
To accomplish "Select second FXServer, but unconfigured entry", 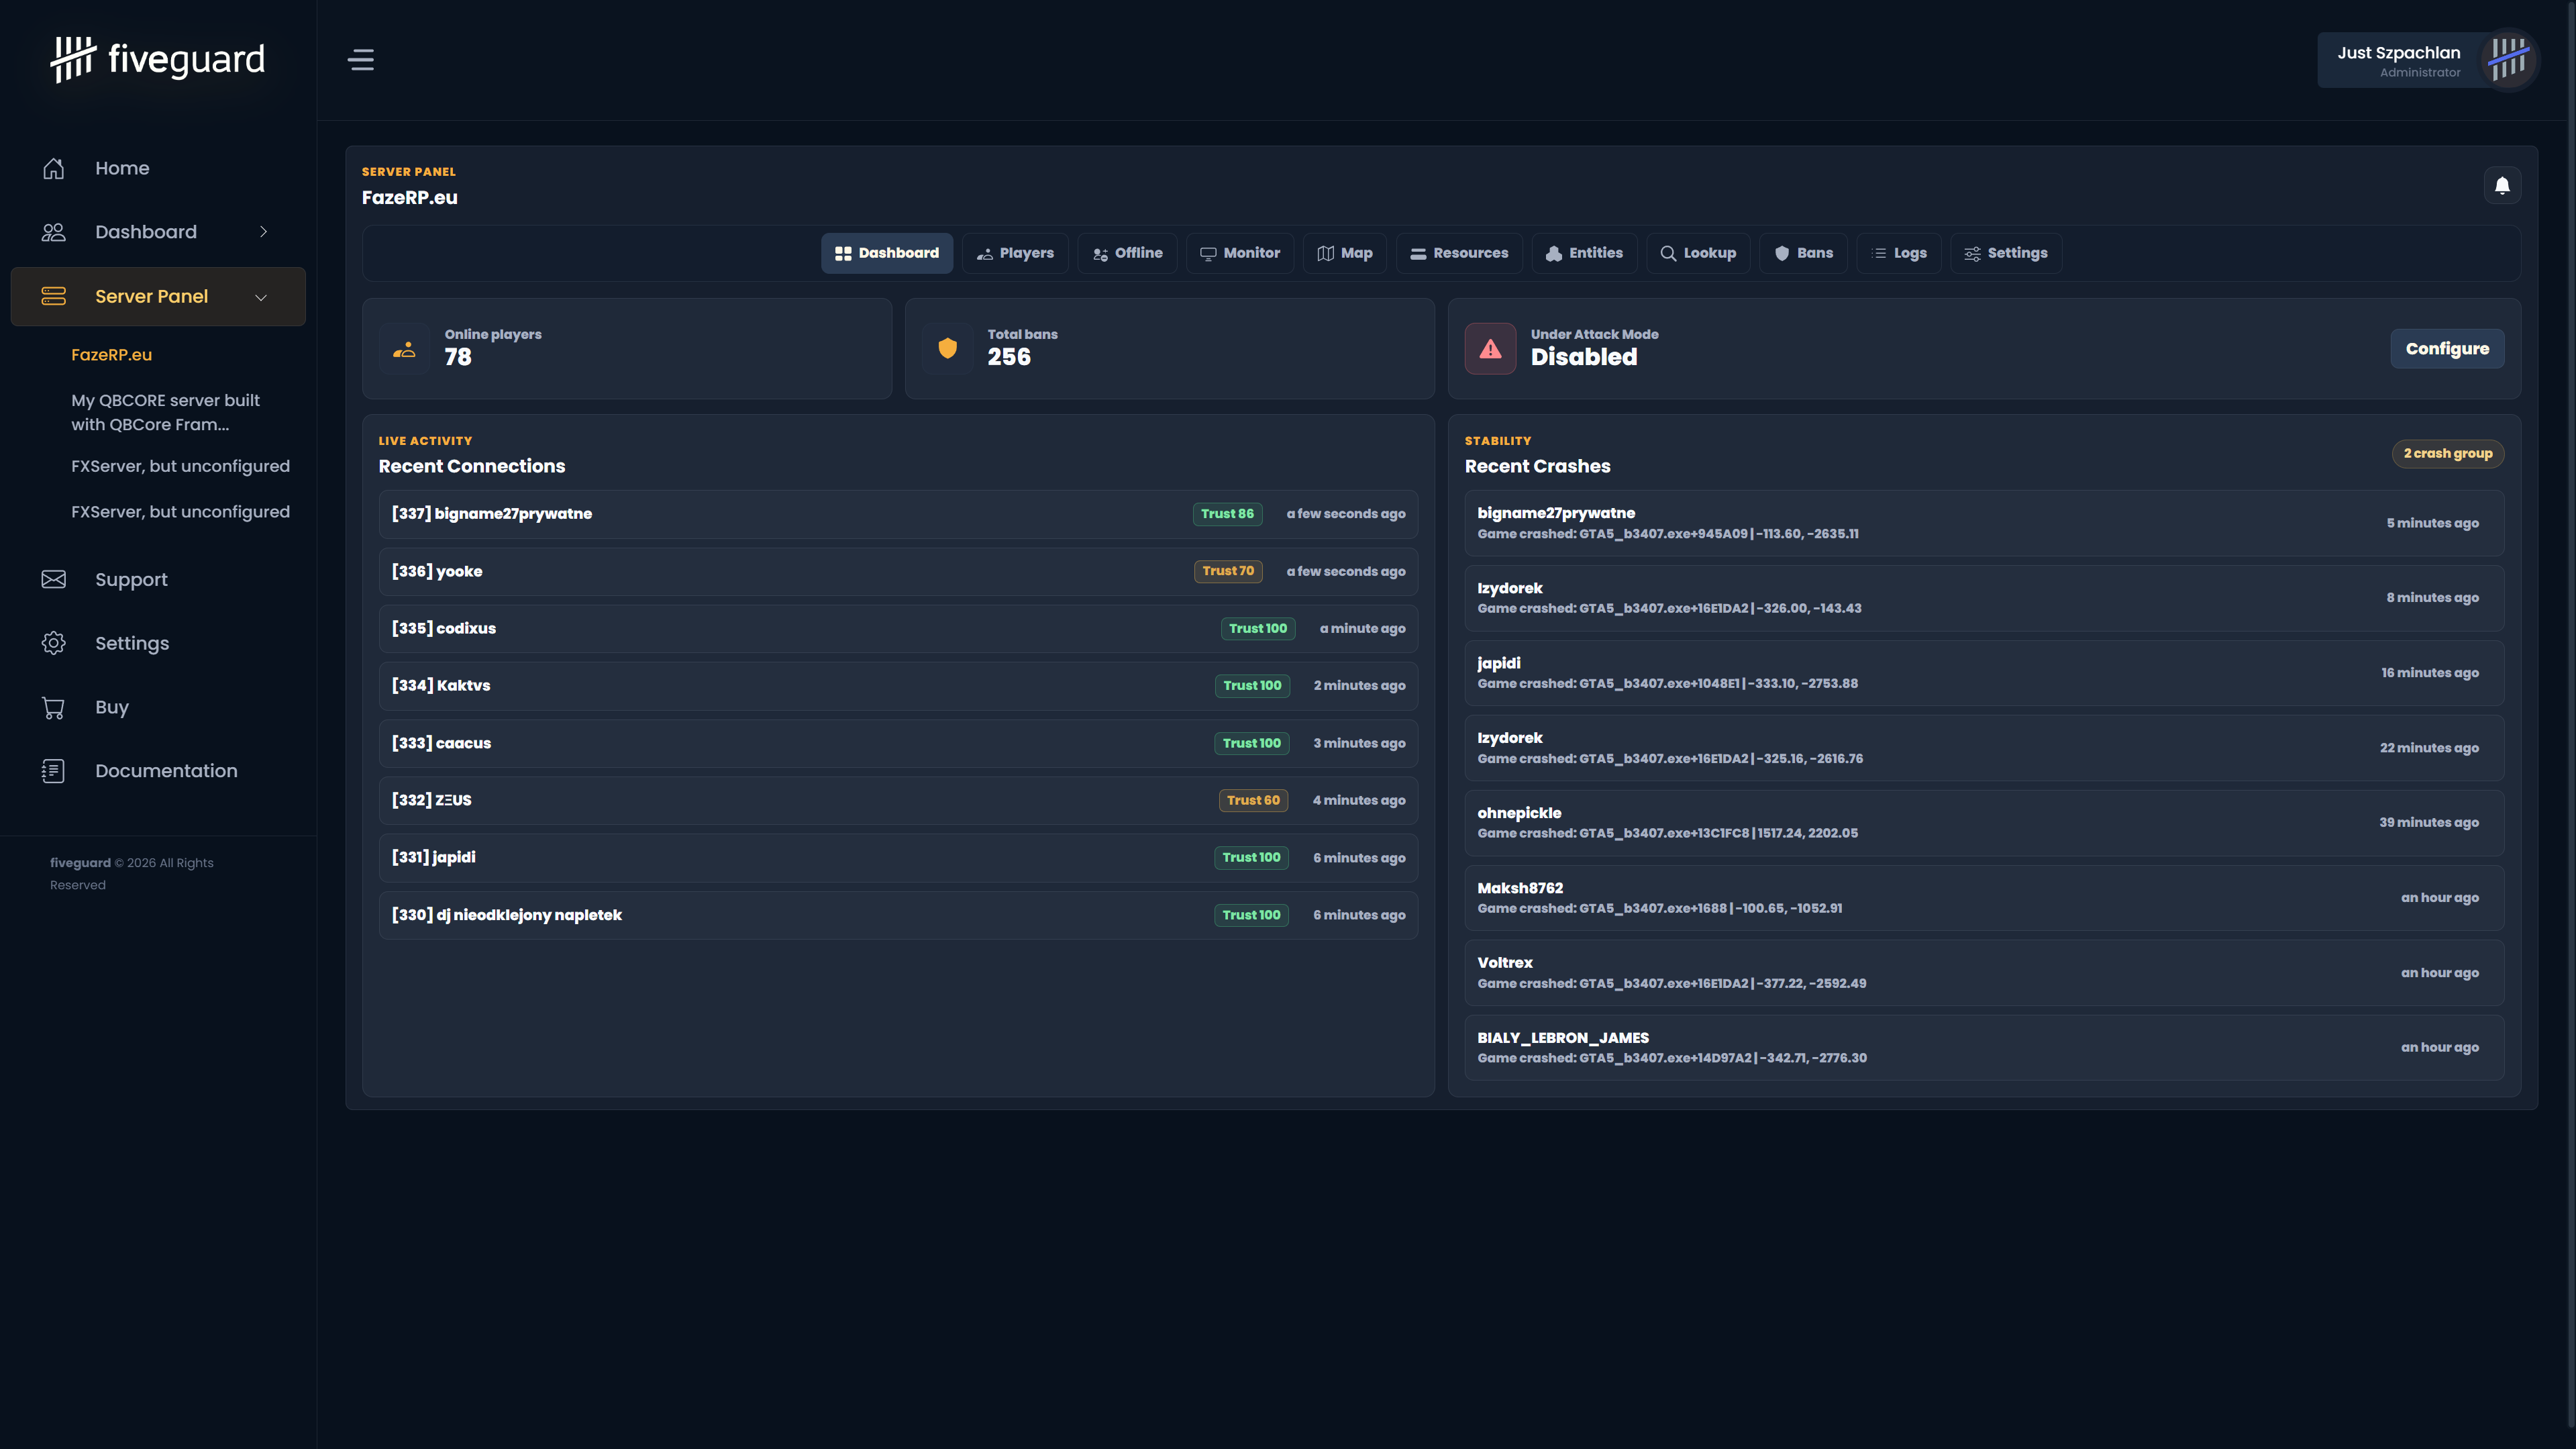I will 180,512.
